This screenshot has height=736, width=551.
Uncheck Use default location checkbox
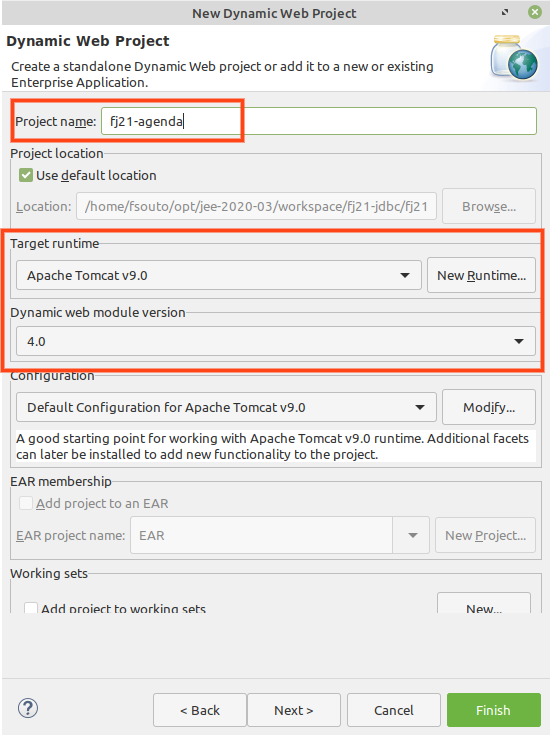tap(26, 176)
